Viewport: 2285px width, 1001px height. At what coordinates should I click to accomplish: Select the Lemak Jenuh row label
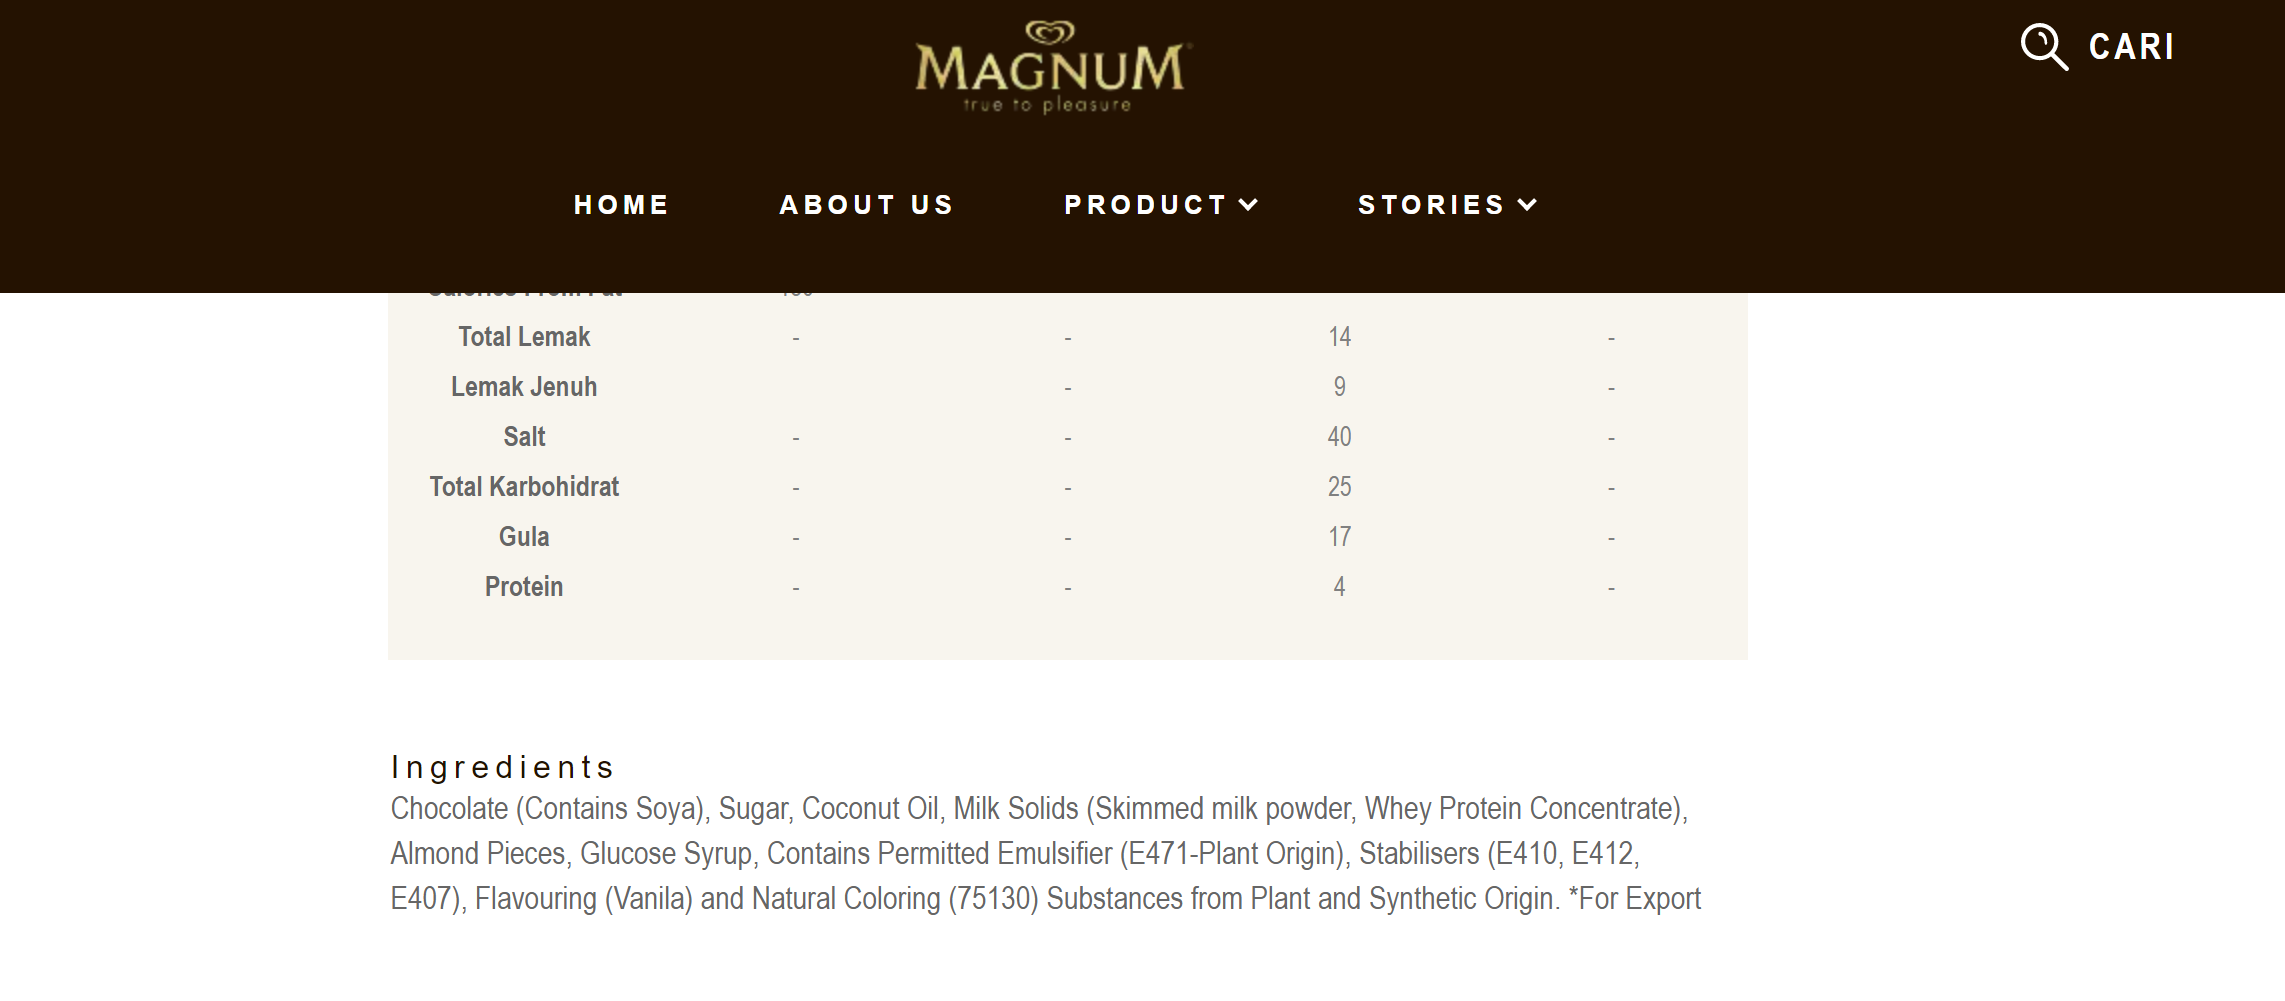(524, 387)
